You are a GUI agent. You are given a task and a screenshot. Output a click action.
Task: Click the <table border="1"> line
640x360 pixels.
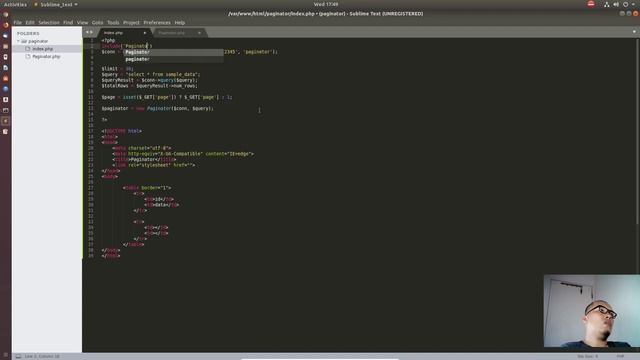(x=147, y=188)
